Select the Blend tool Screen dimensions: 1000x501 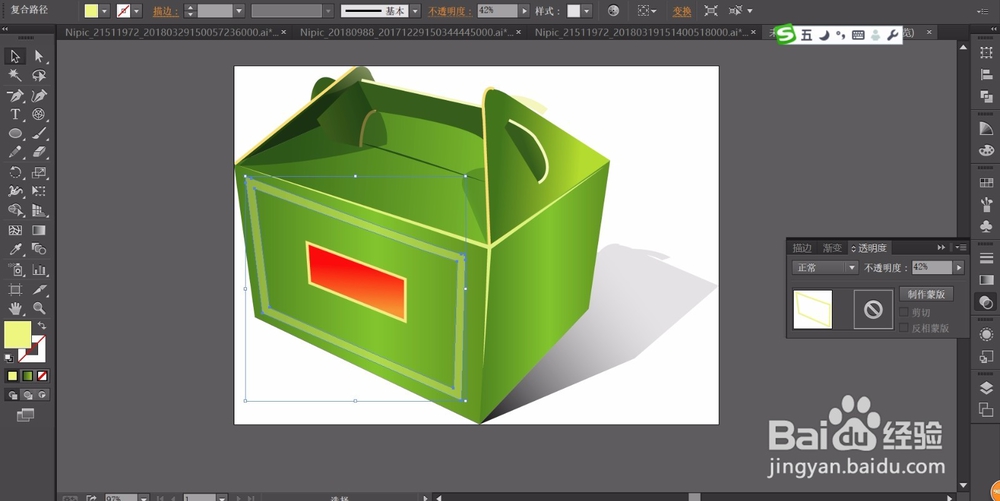click(39, 249)
